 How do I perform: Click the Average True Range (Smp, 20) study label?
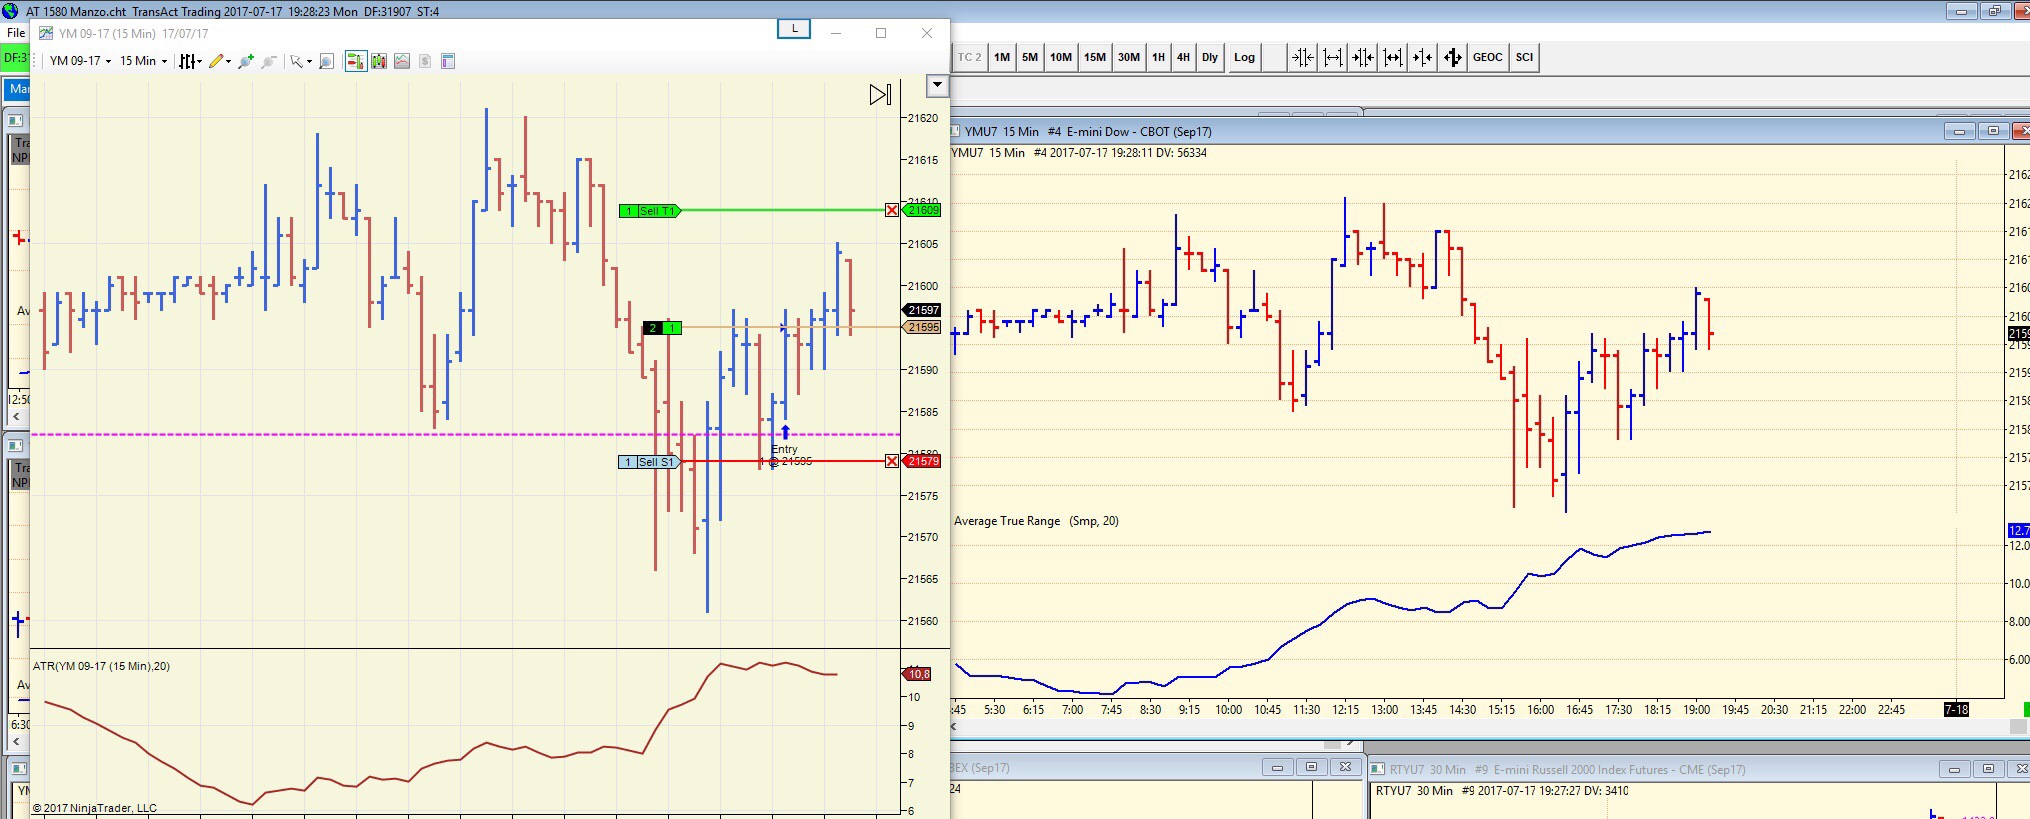coord(1036,521)
